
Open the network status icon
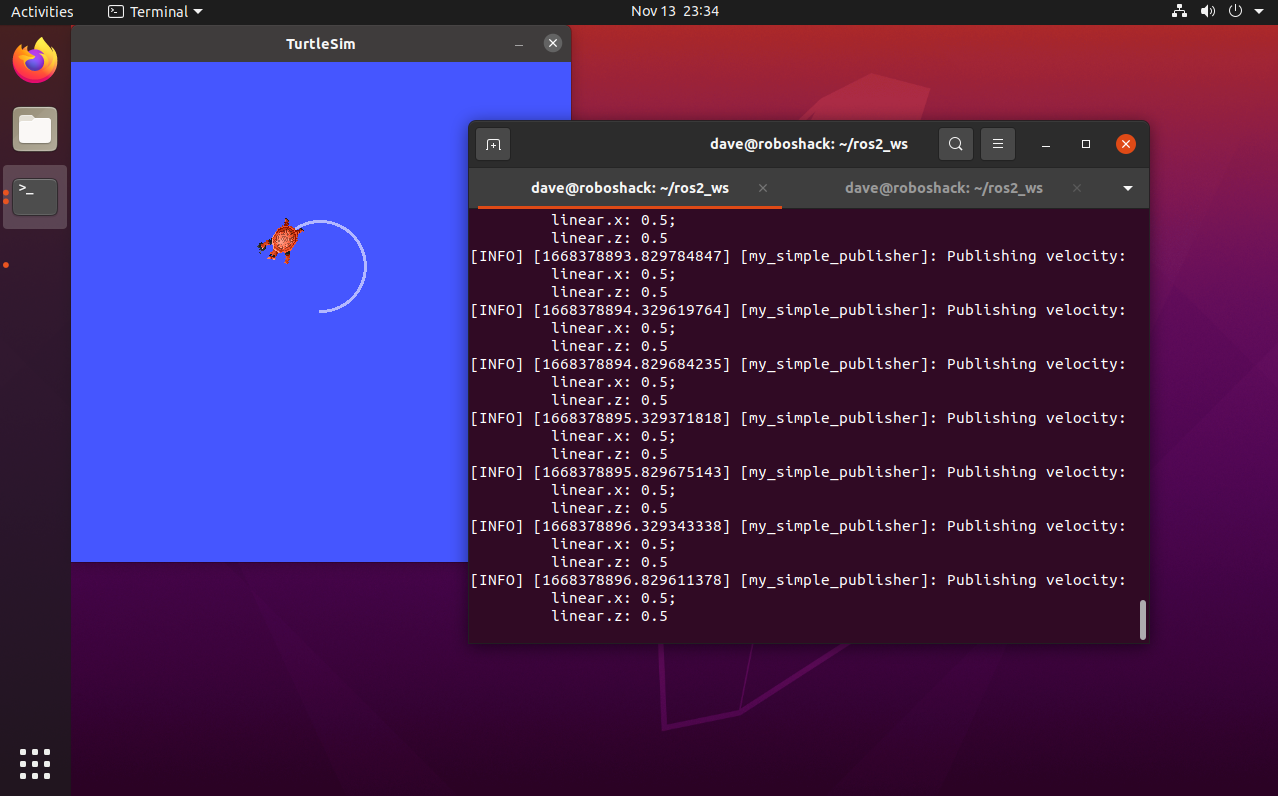click(x=1179, y=12)
